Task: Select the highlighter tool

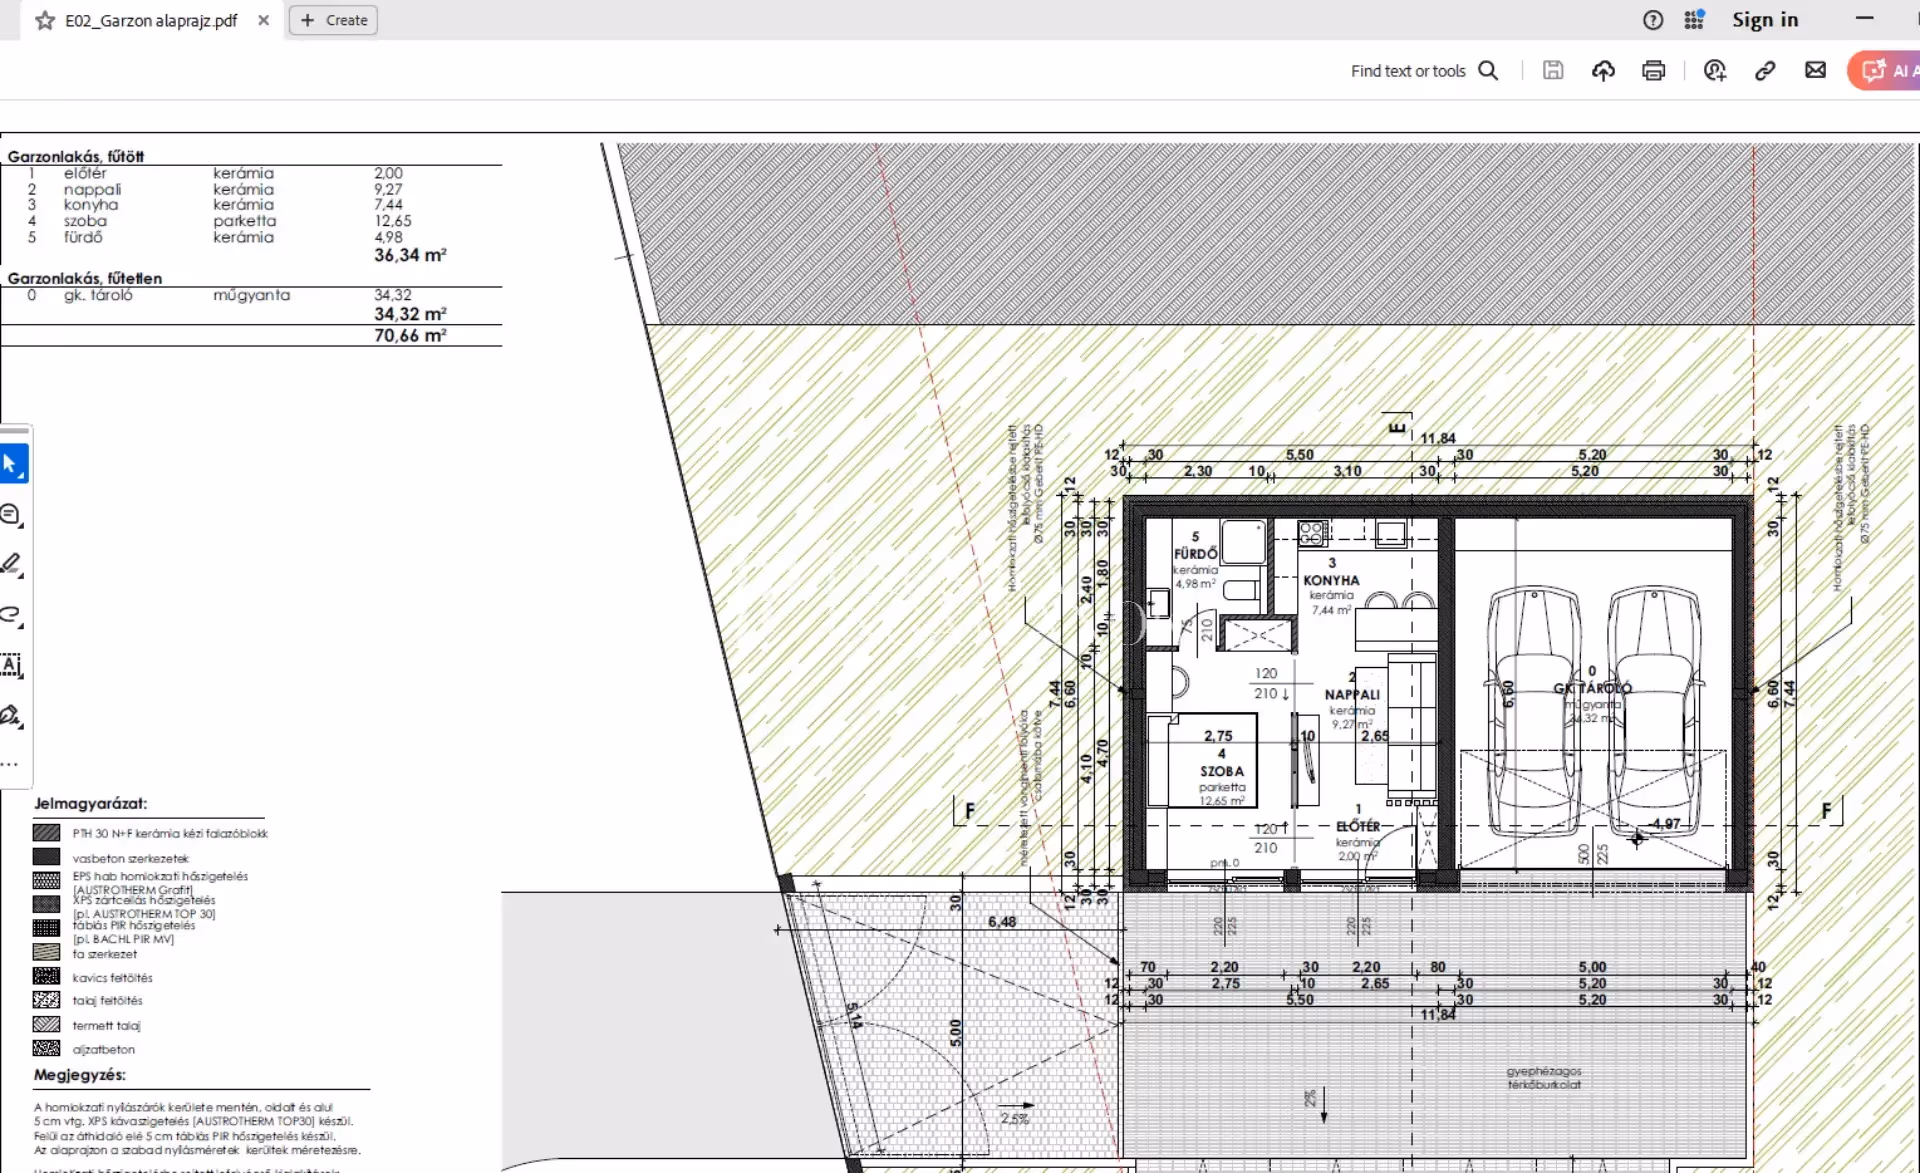Action: click(x=11, y=565)
